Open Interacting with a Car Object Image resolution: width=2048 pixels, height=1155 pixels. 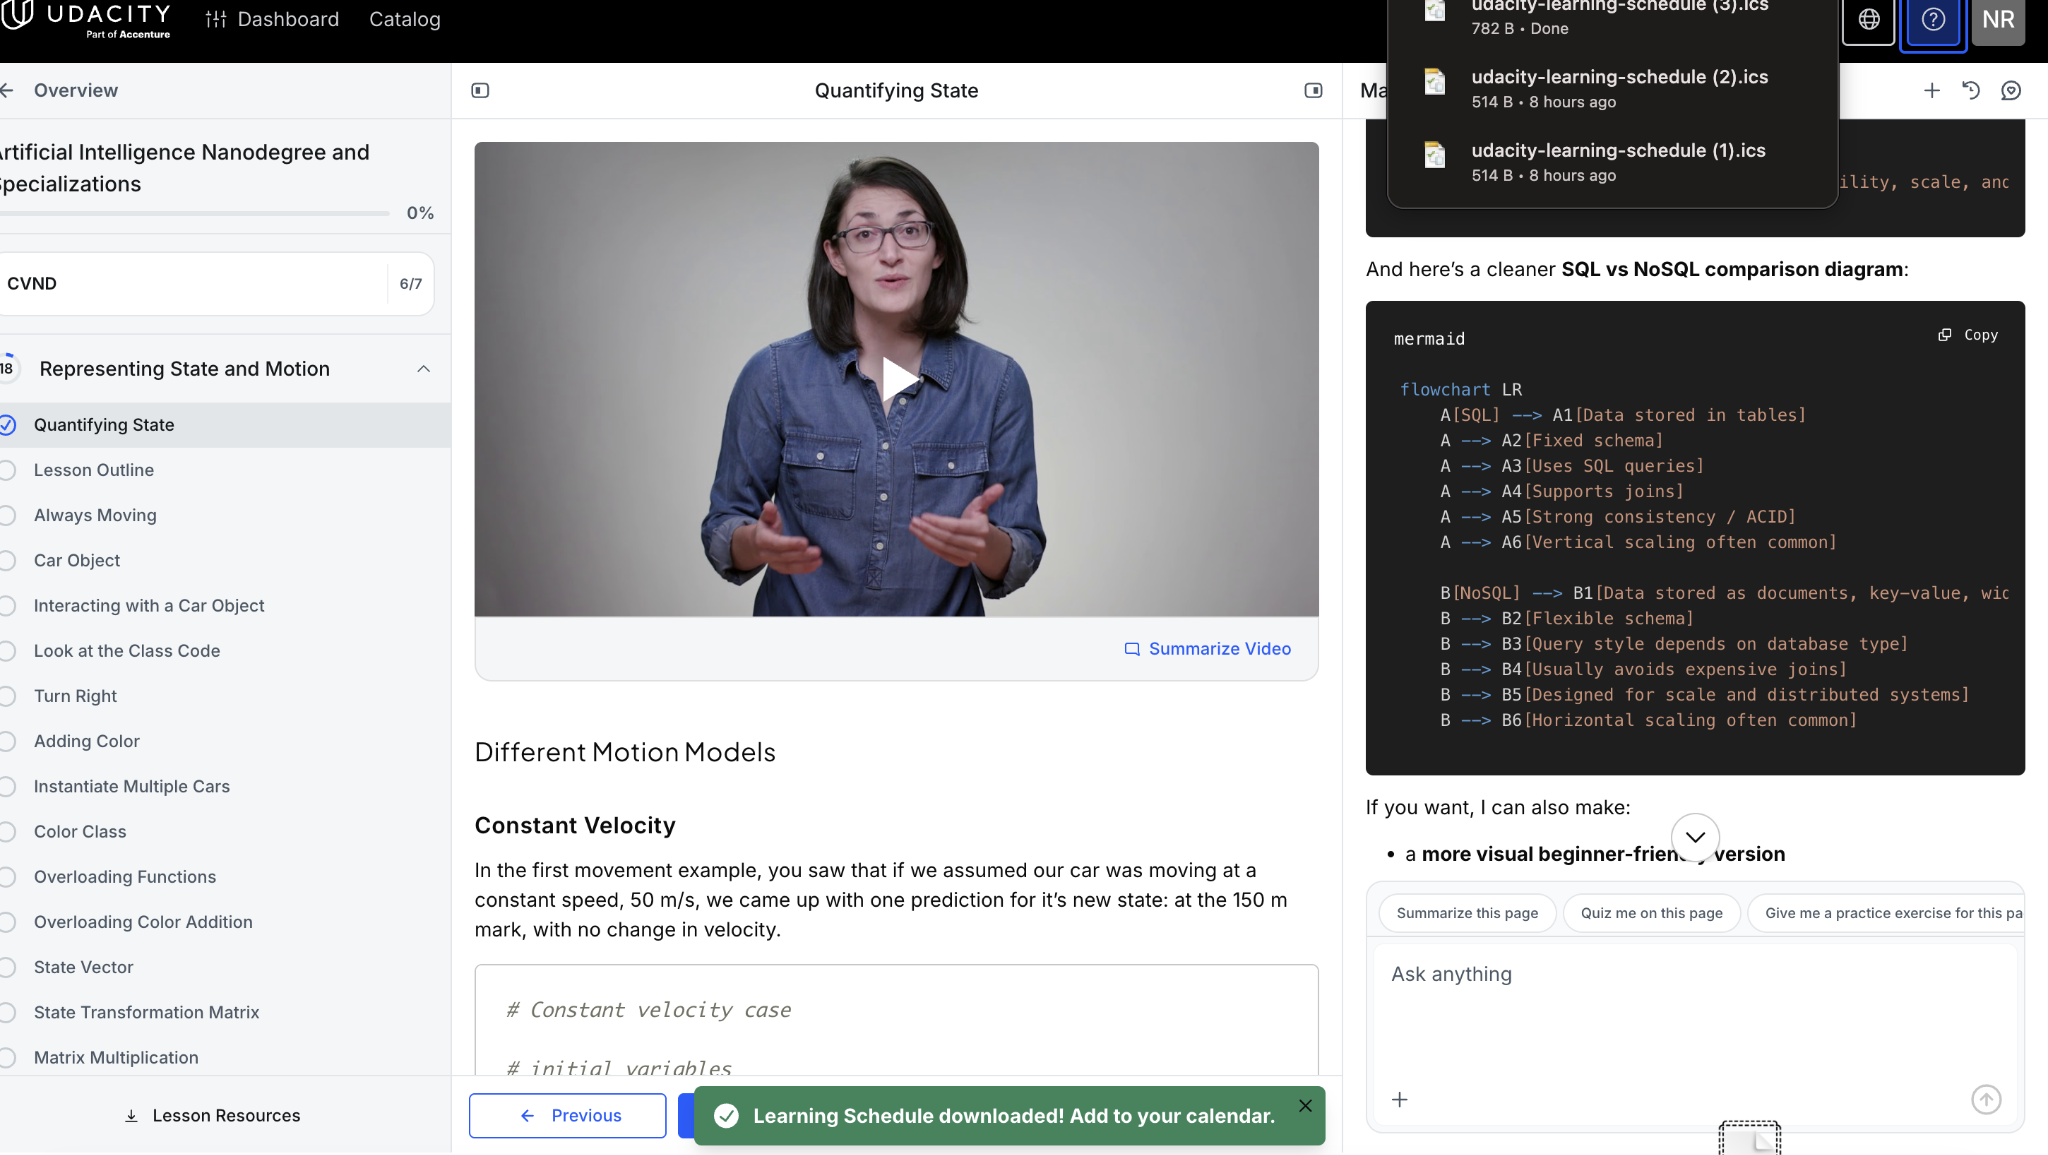(149, 605)
